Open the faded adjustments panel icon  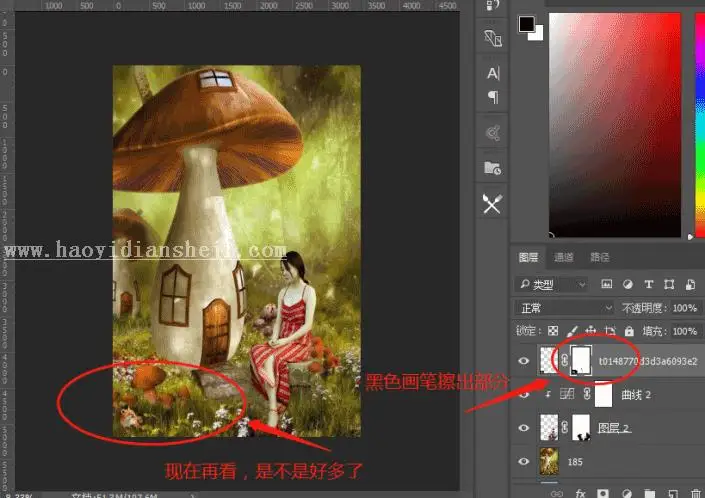(x=493, y=133)
